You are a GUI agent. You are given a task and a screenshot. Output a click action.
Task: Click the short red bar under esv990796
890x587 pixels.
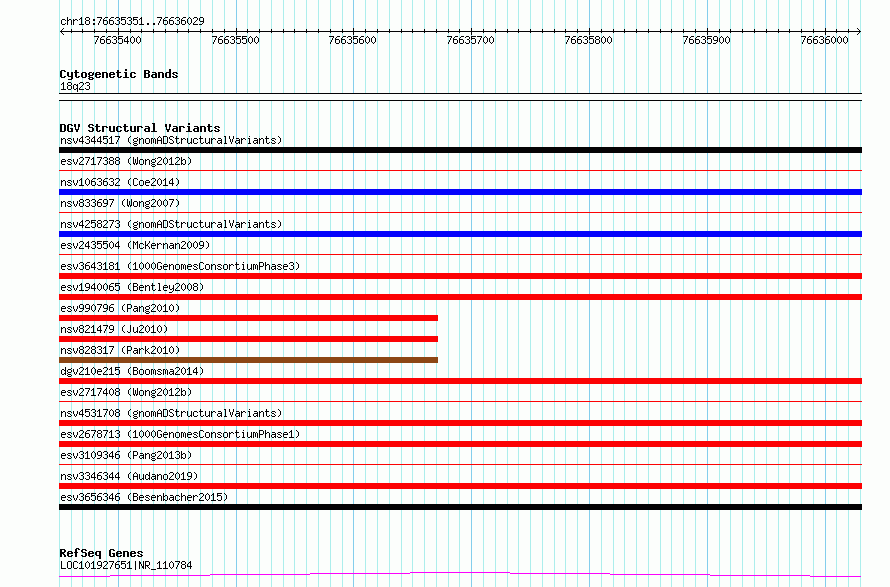(x=249, y=318)
